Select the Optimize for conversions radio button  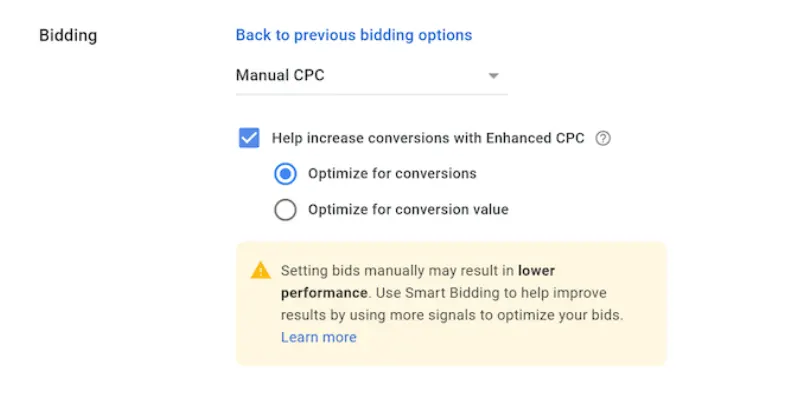coord(285,173)
